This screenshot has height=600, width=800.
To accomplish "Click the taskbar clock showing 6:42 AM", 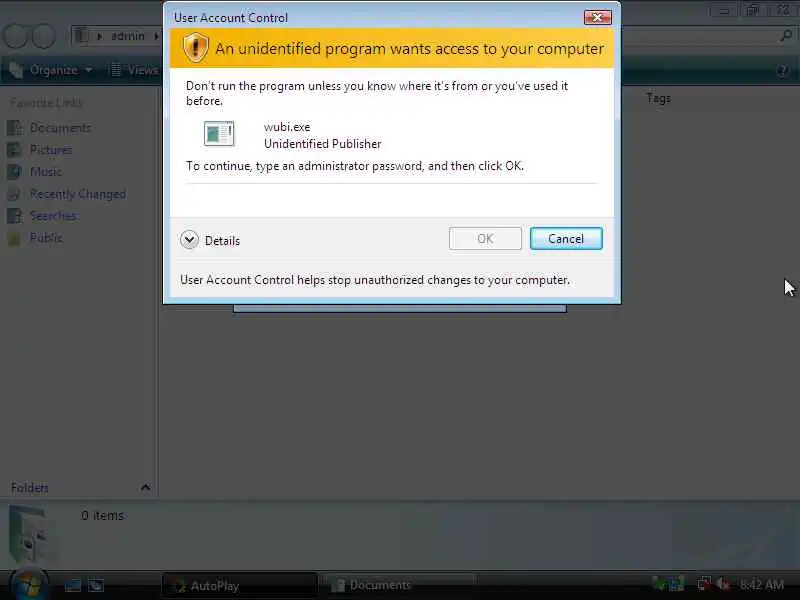I will pos(761,585).
